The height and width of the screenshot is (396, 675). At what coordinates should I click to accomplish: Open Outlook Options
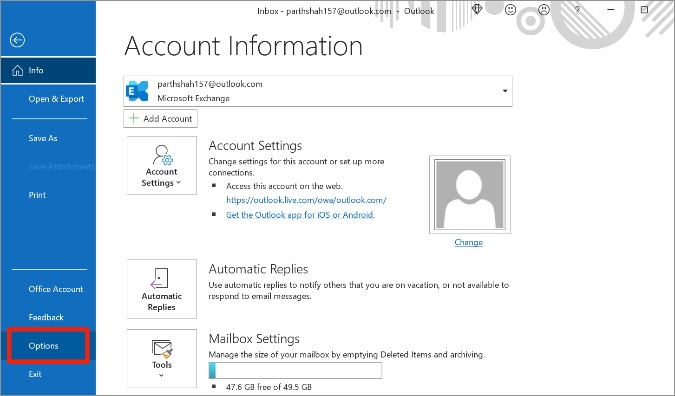48,346
